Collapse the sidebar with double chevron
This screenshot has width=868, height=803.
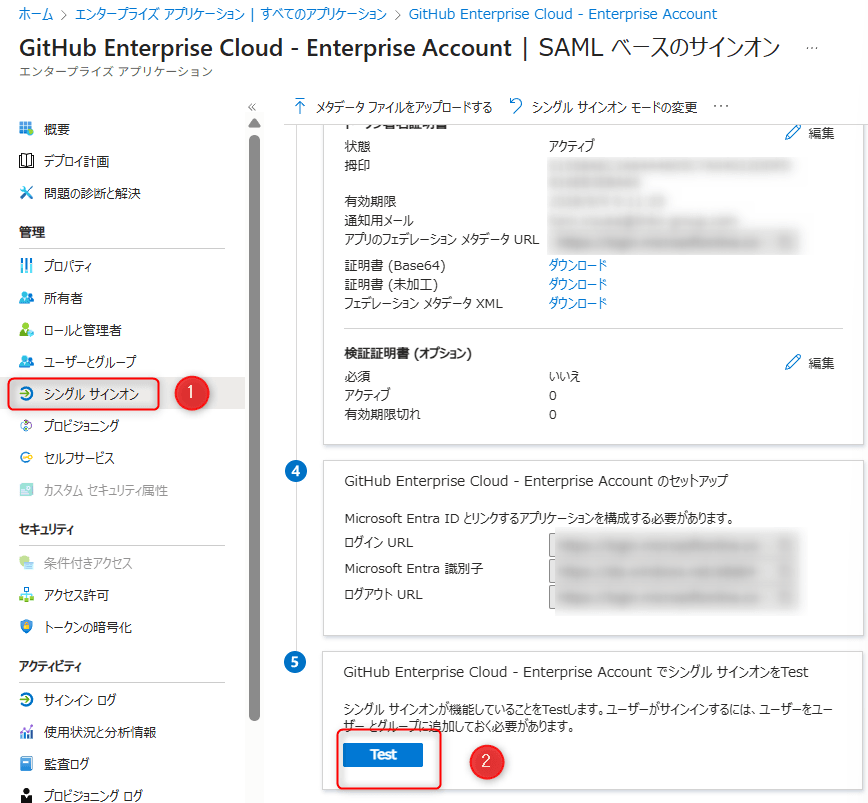252,107
